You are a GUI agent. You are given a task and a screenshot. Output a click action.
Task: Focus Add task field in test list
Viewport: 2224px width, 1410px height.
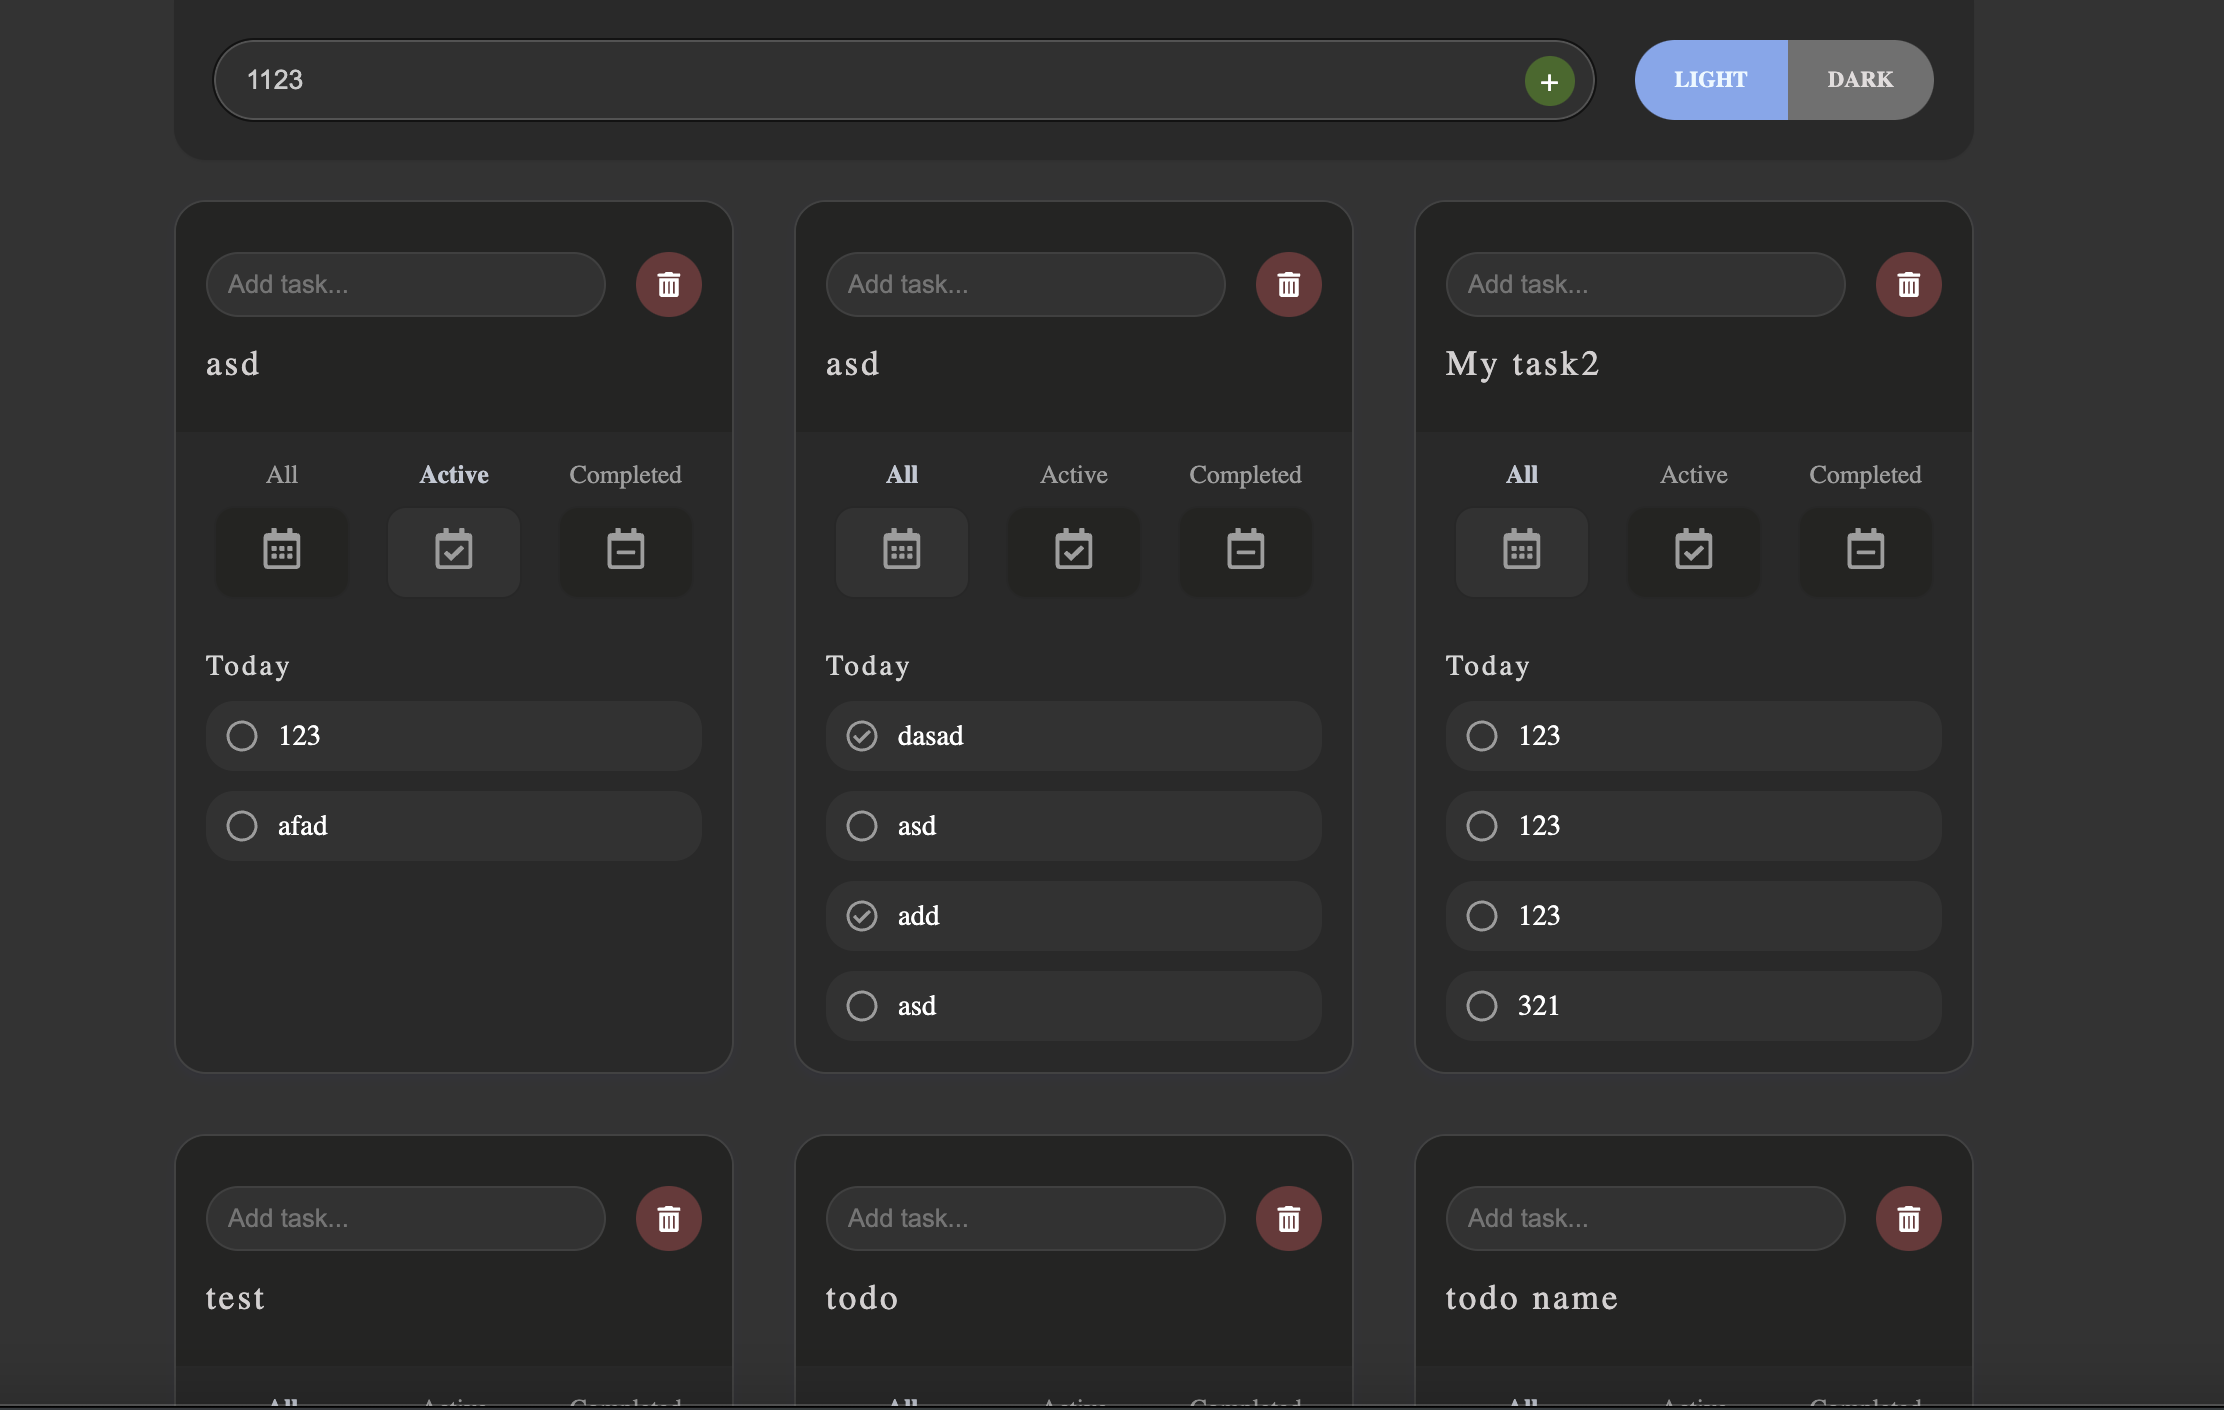coord(404,1219)
